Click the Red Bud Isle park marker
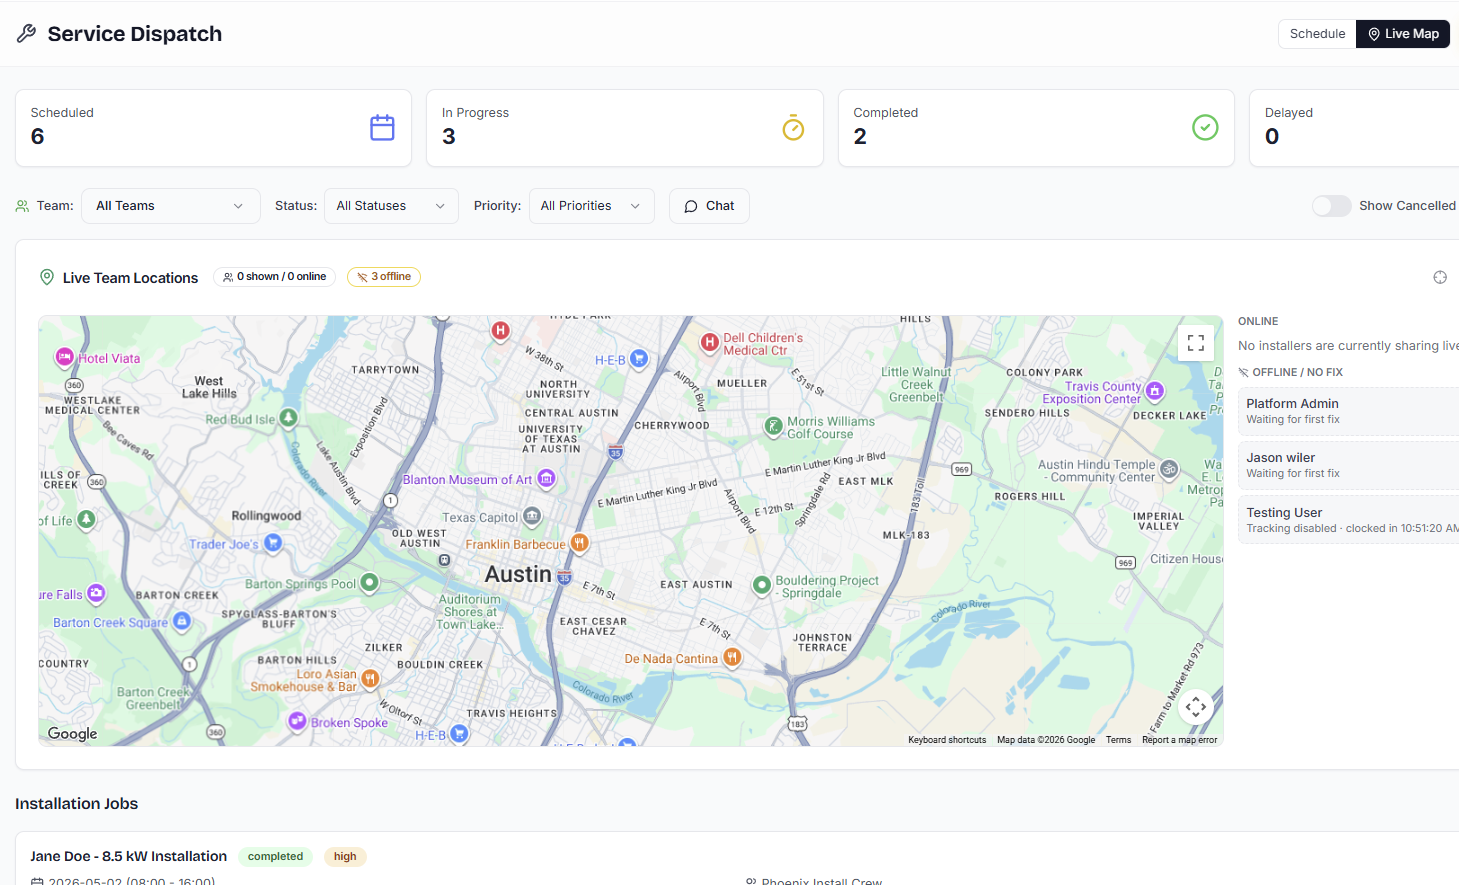The image size is (1459, 885). click(289, 418)
